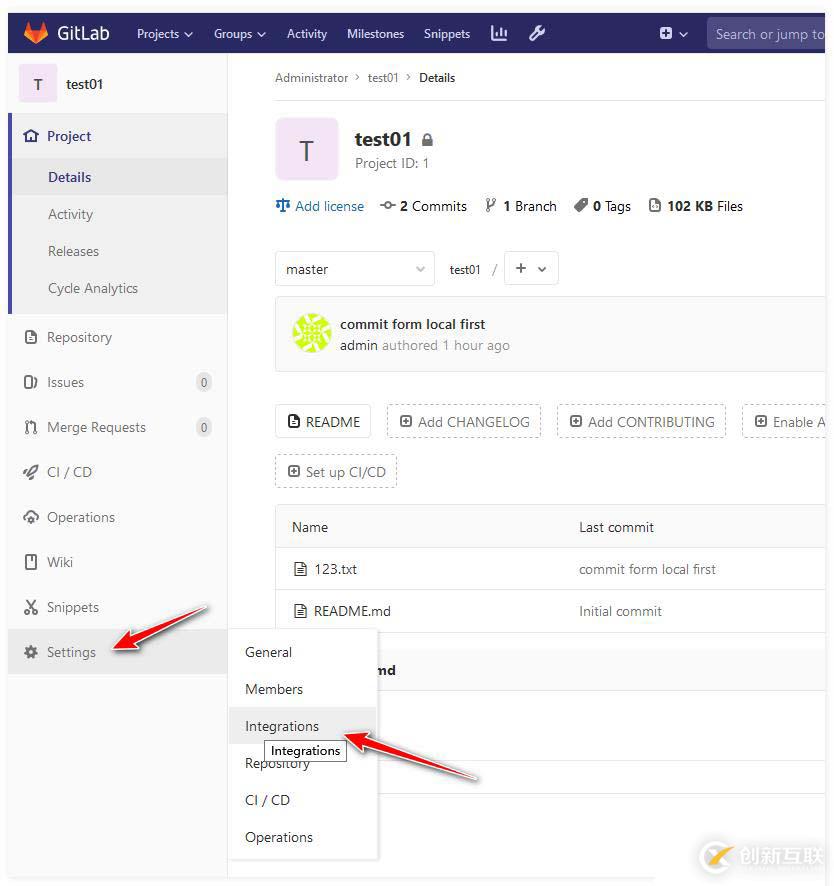
Task: Click the 123.txt file icon
Action: coord(300,568)
